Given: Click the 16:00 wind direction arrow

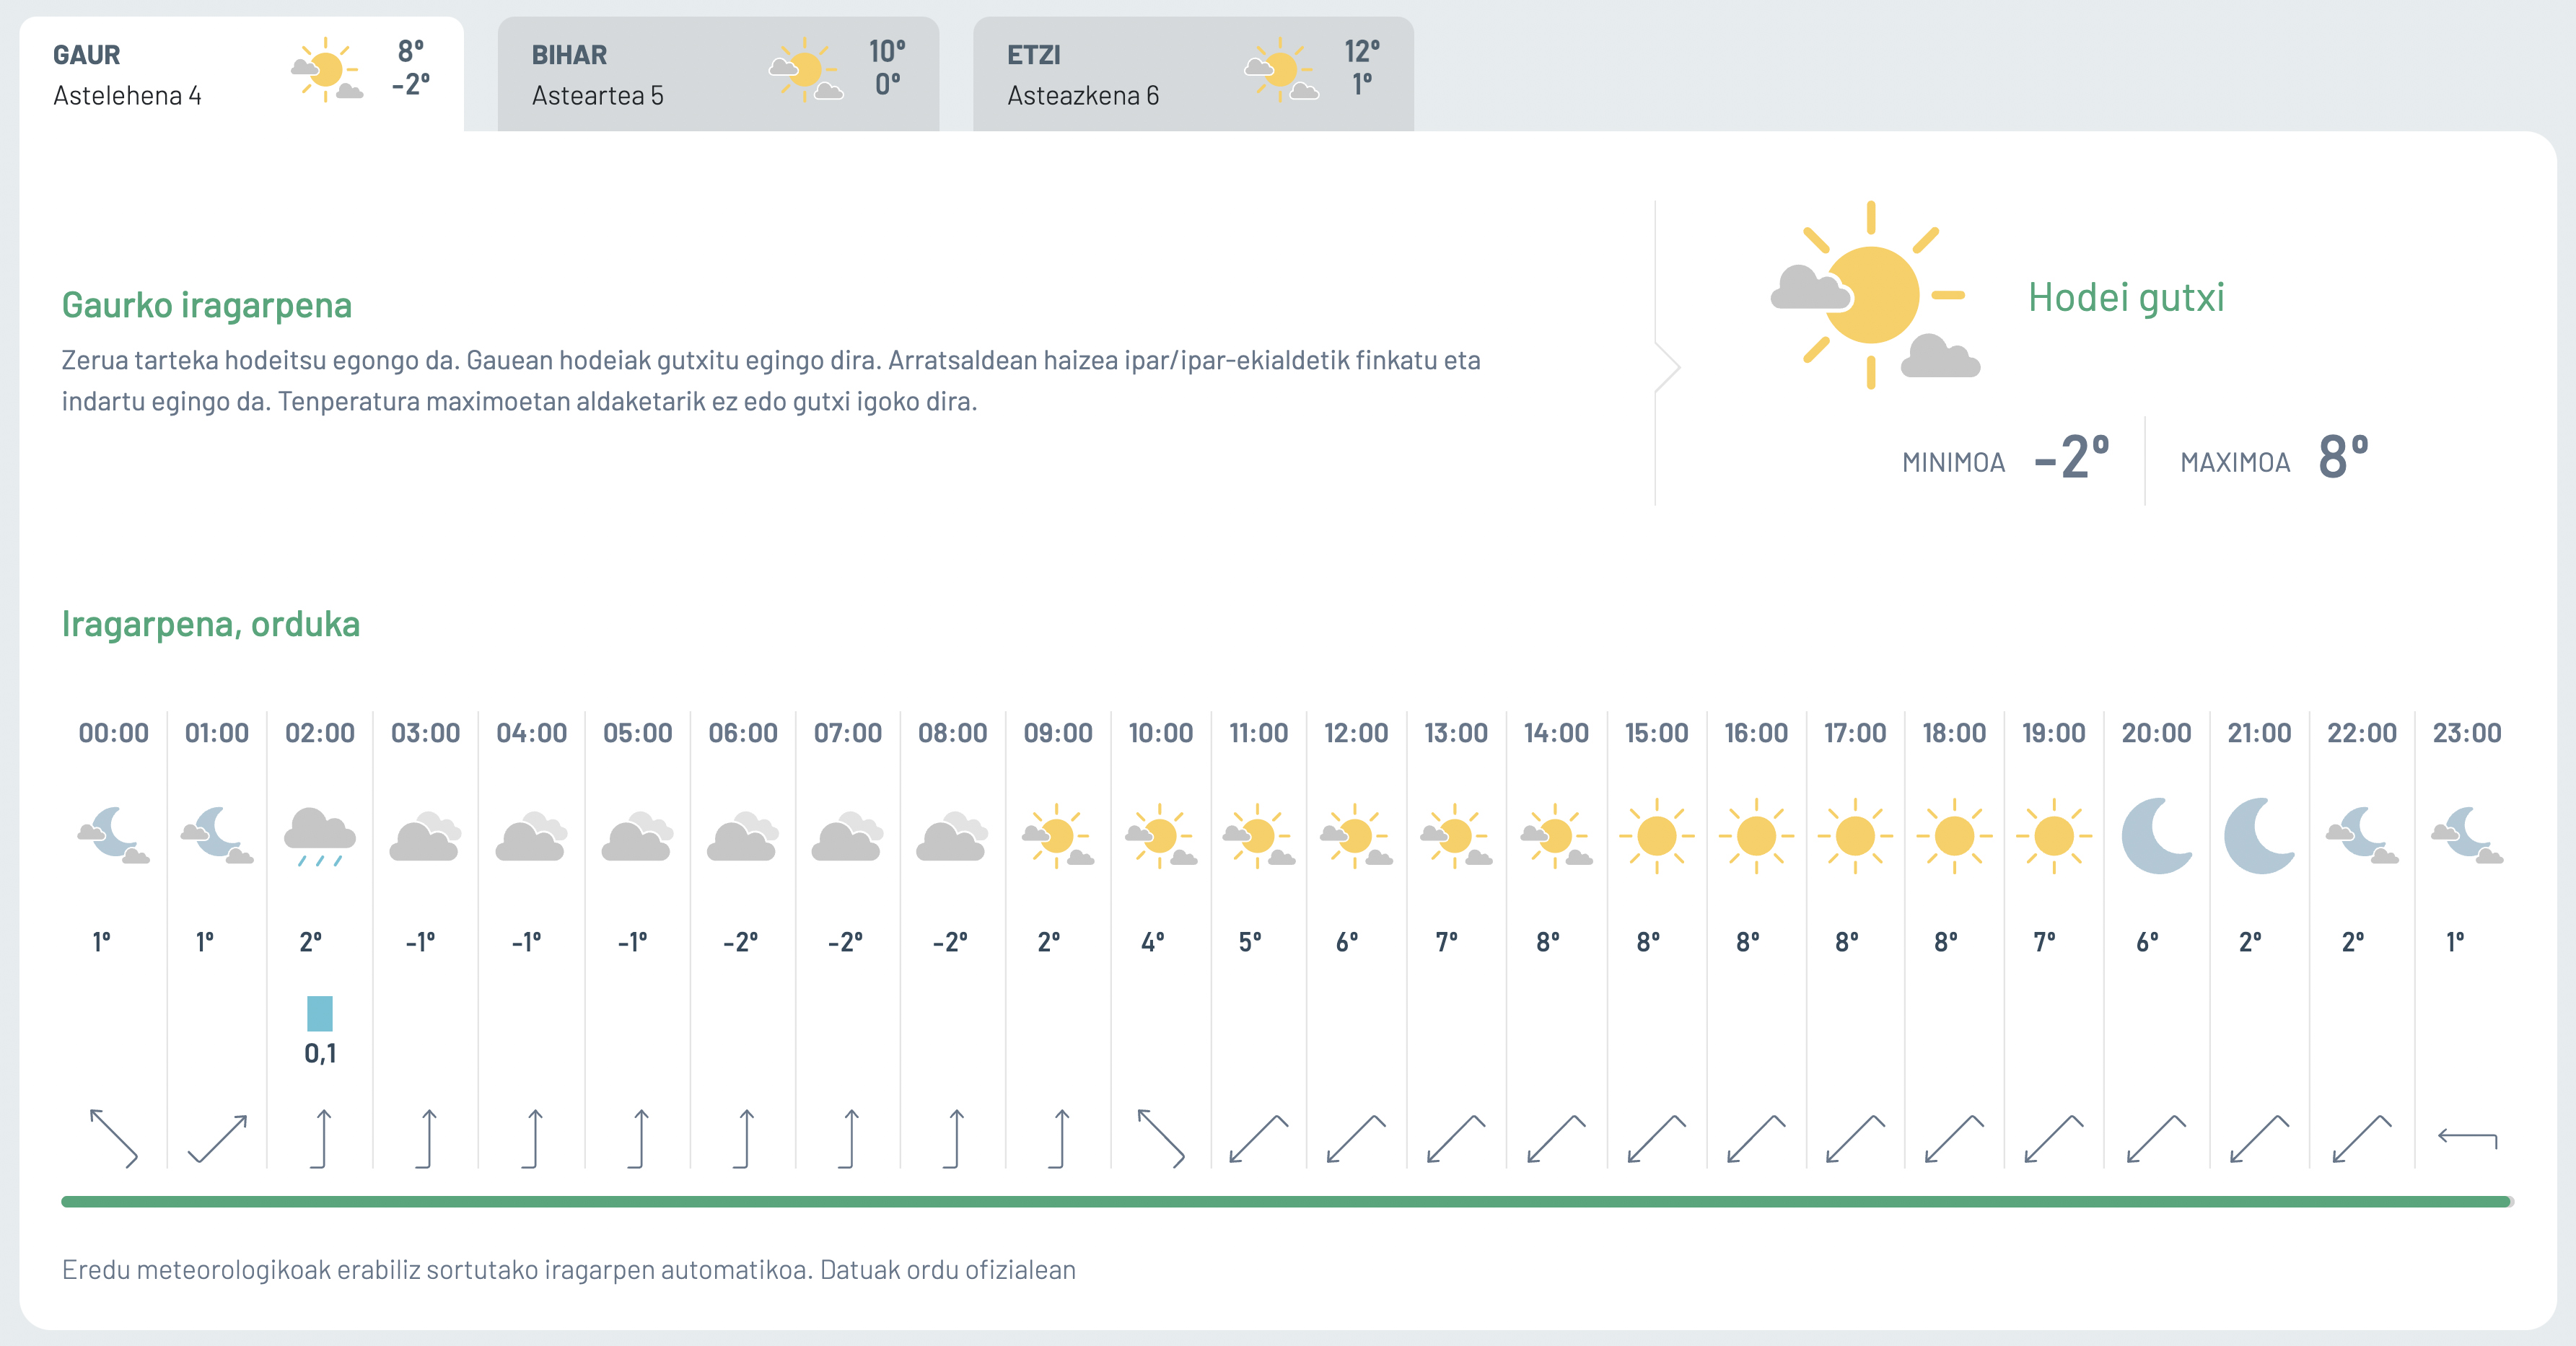Looking at the screenshot, I should pos(1756,1138).
